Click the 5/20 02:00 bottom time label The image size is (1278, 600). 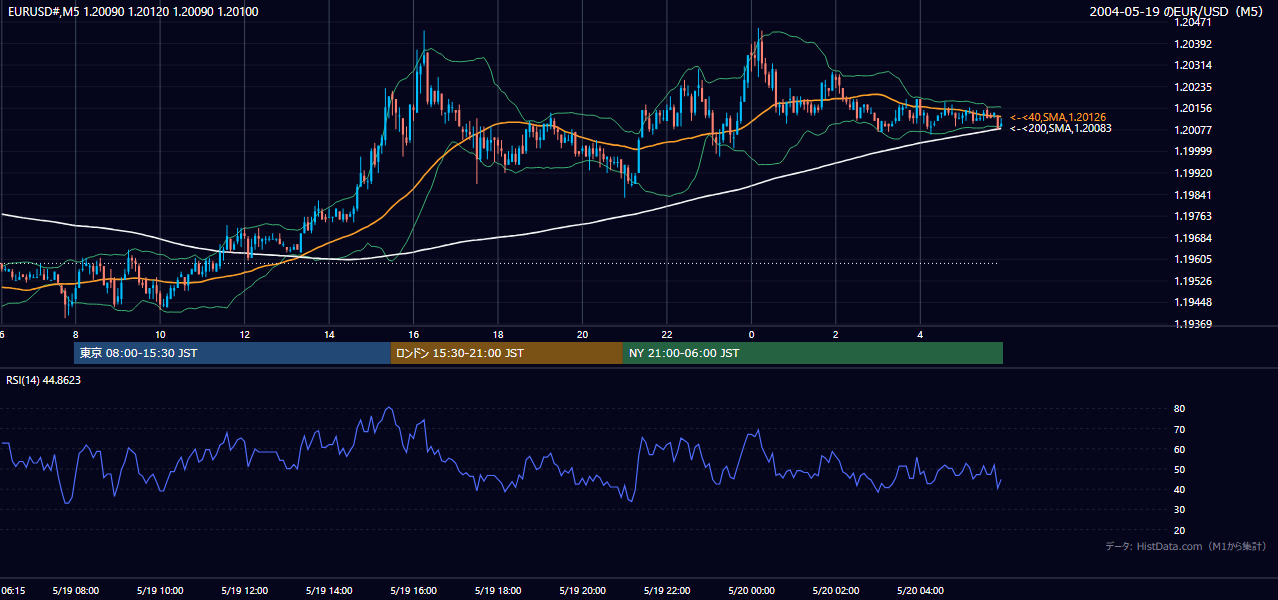[x=835, y=591]
